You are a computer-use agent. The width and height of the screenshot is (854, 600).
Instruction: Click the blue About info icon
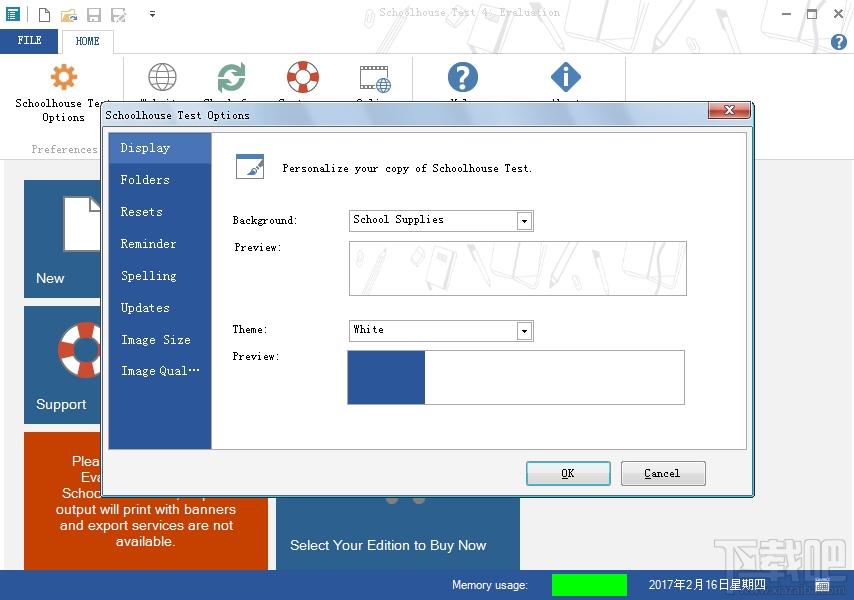[566, 77]
